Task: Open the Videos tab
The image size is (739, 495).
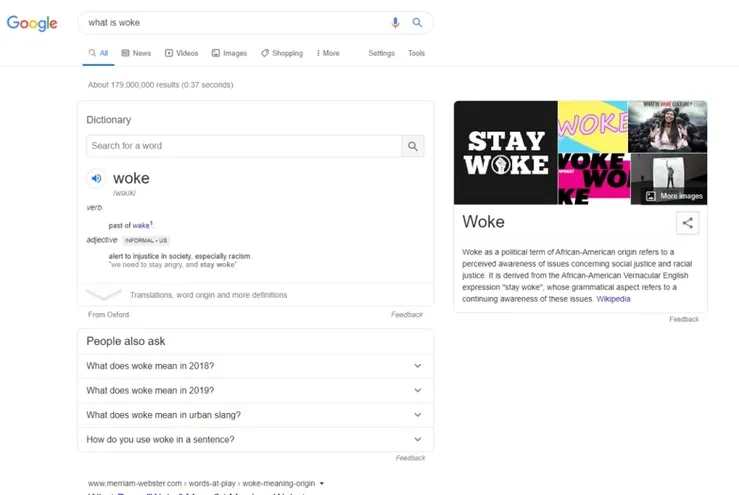Action: (181, 53)
